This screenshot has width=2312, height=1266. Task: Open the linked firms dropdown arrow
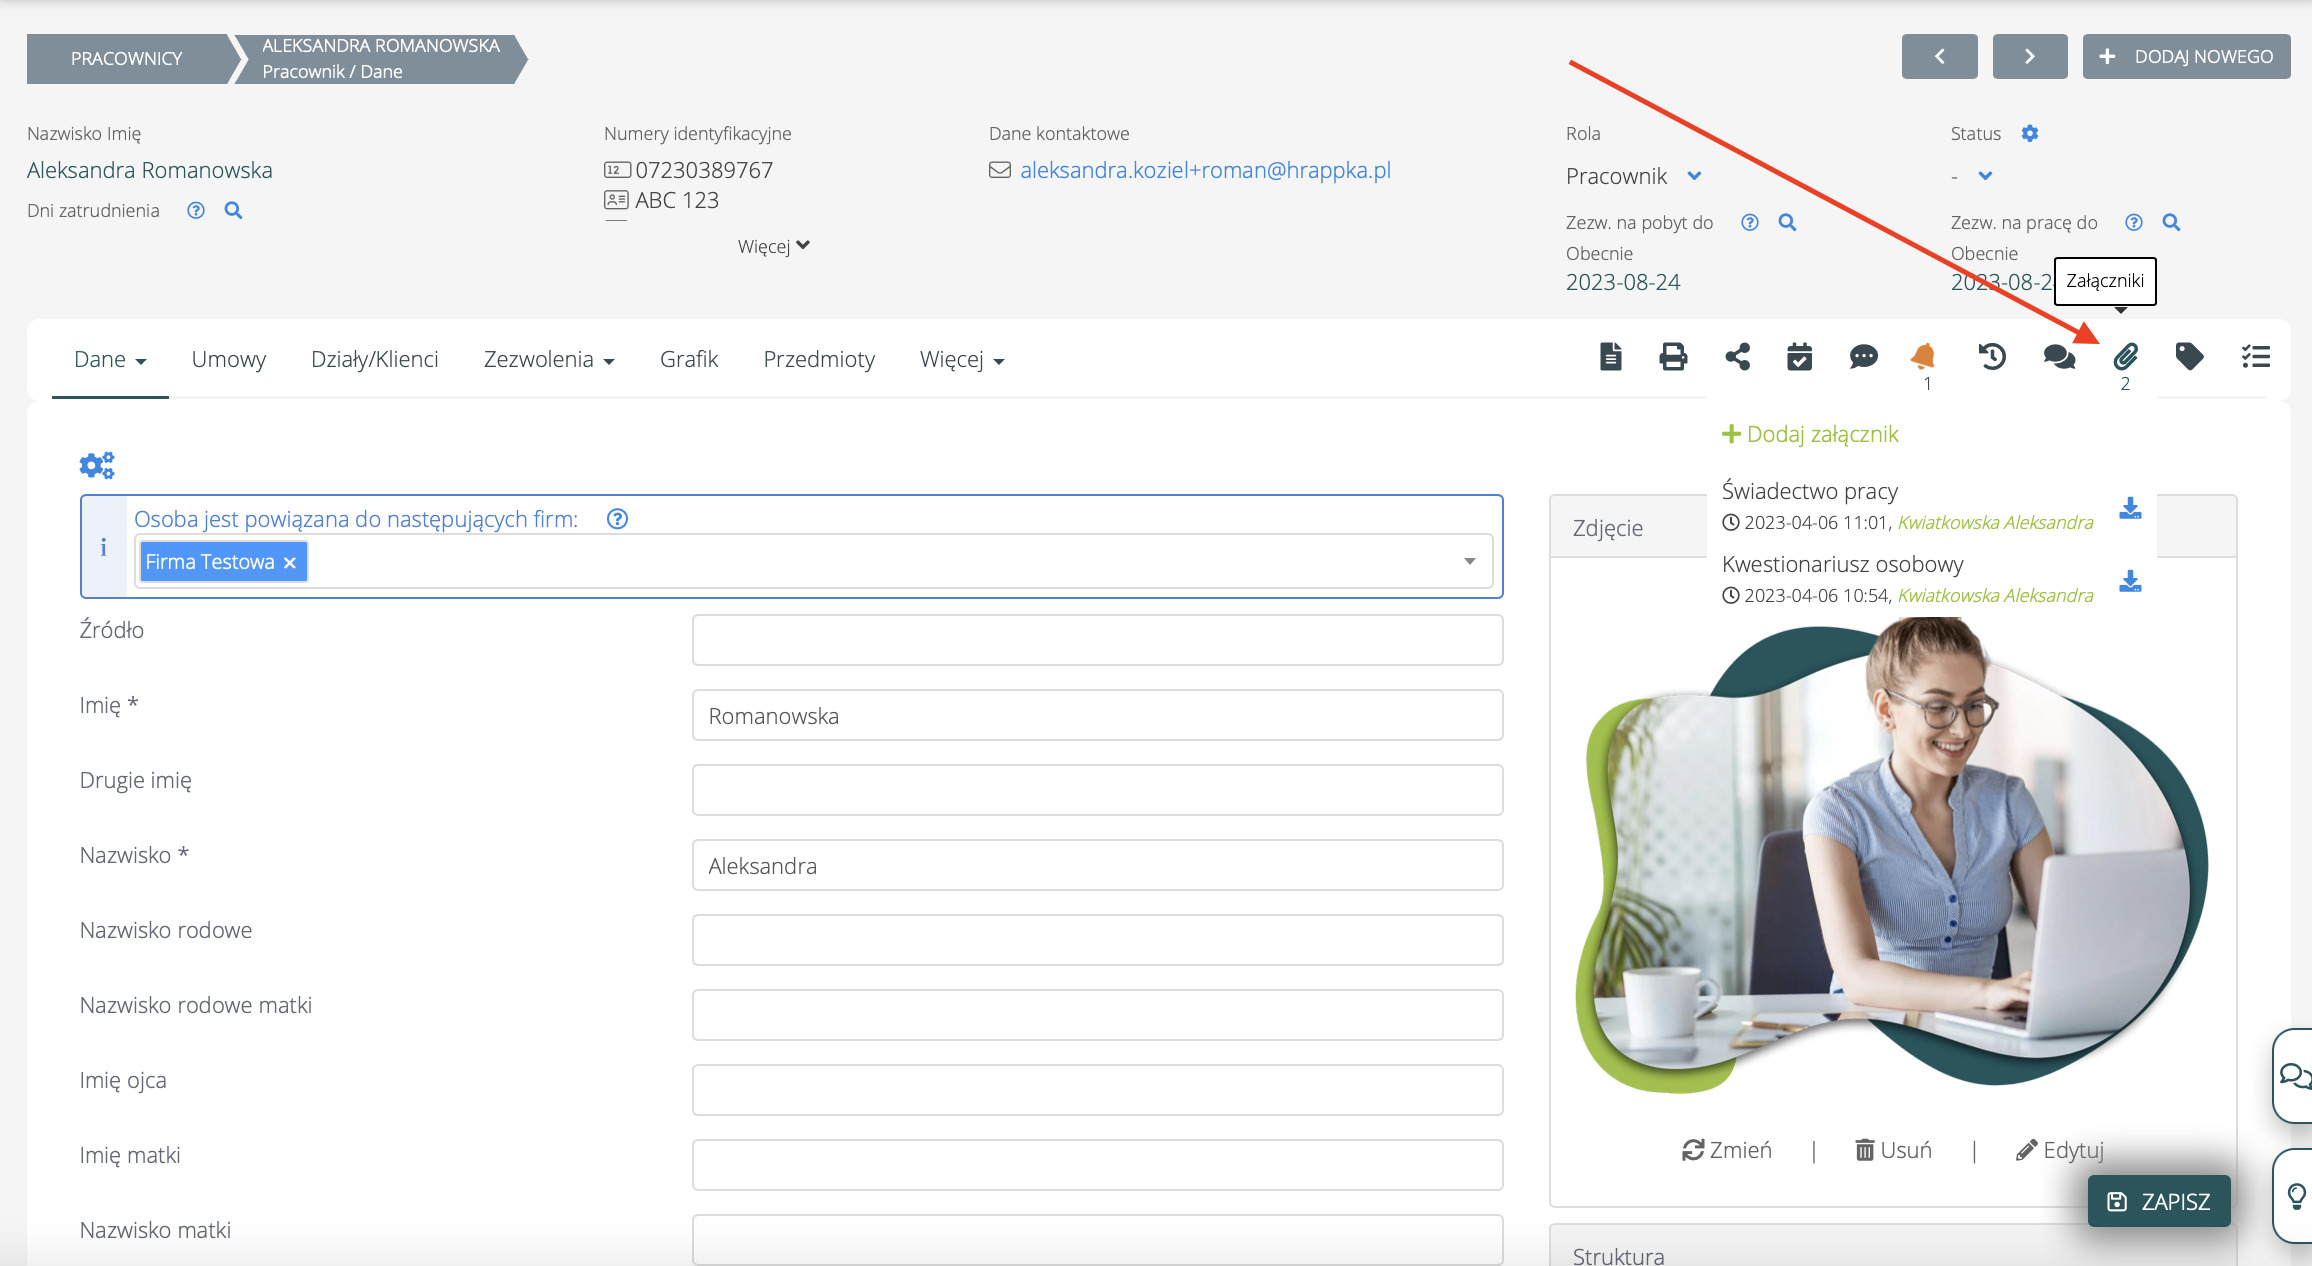(1469, 561)
